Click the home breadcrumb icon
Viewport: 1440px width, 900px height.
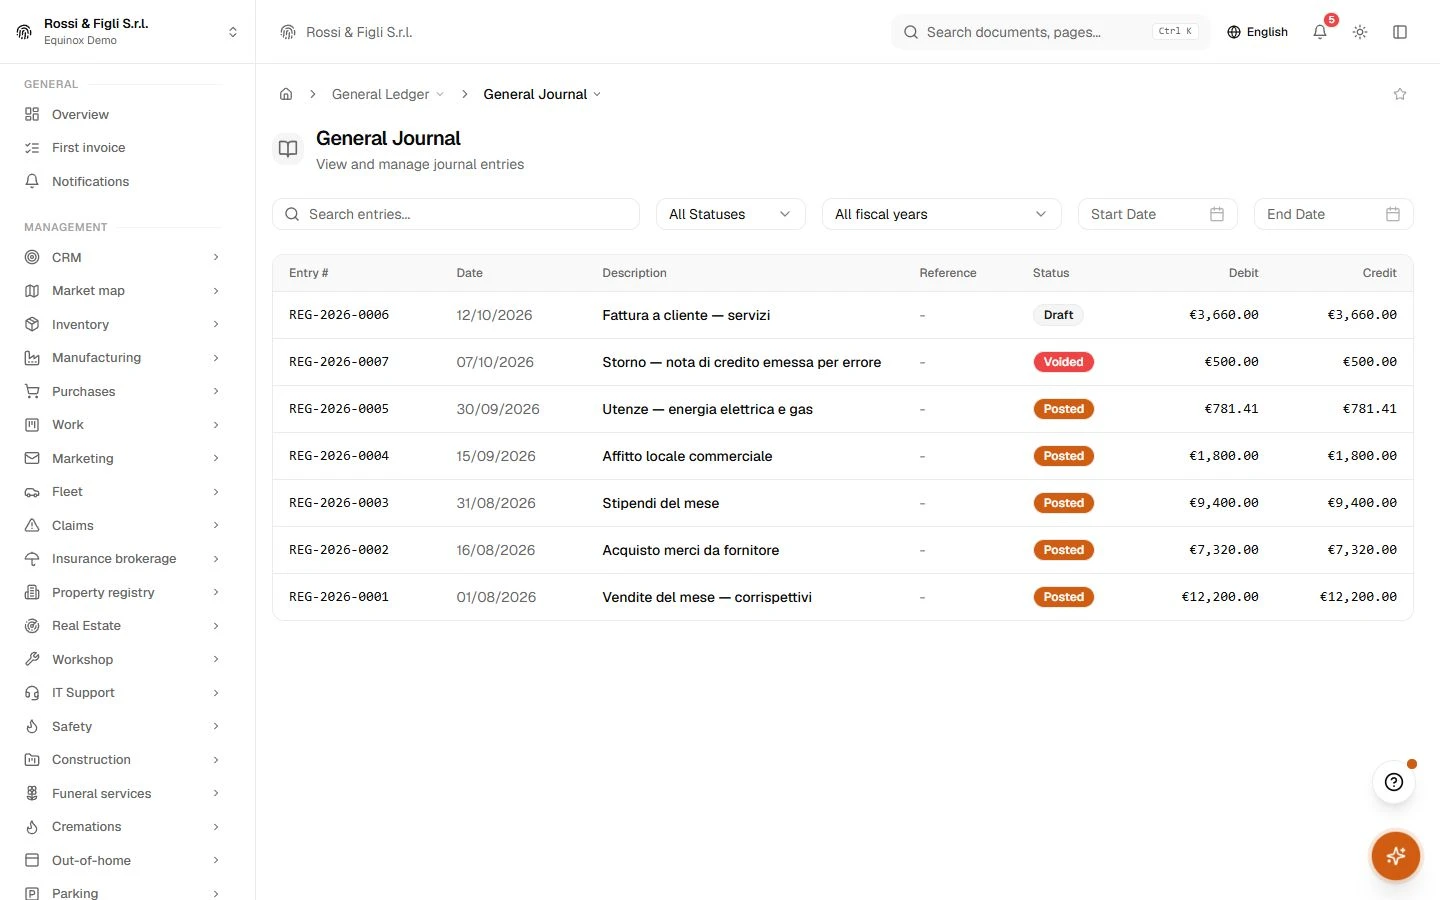click(x=286, y=94)
